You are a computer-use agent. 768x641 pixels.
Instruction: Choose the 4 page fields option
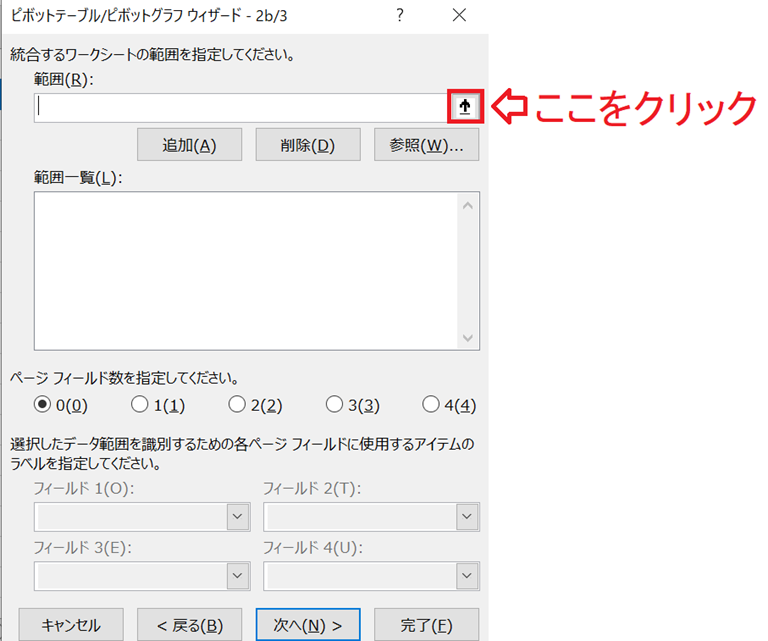[431, 405]
